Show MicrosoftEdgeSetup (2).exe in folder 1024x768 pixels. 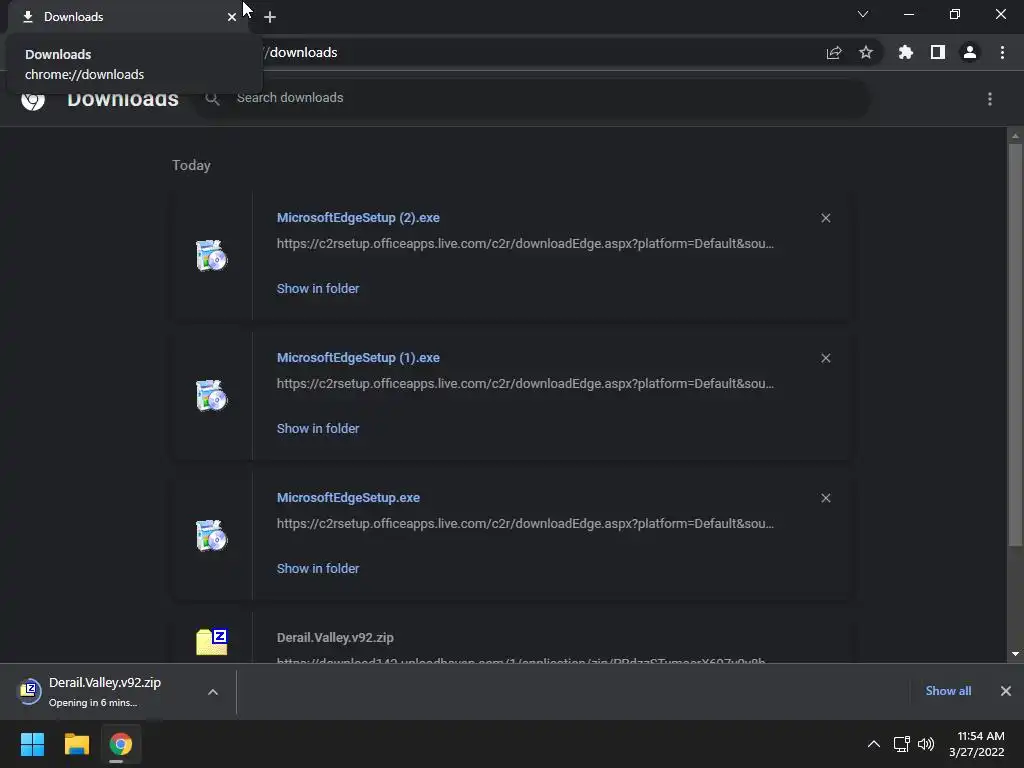[x=318, y=289]
